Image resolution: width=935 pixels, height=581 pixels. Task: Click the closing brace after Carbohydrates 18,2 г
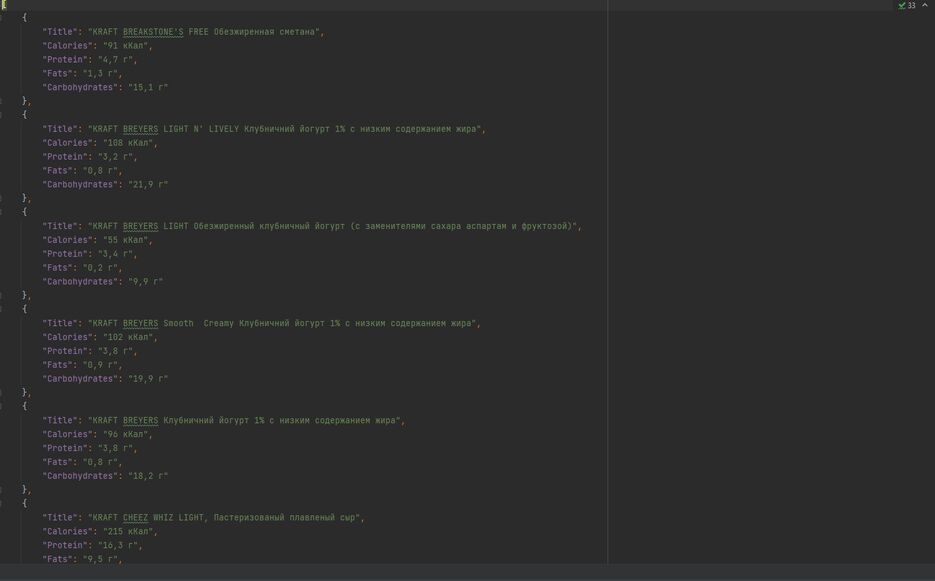26,490
